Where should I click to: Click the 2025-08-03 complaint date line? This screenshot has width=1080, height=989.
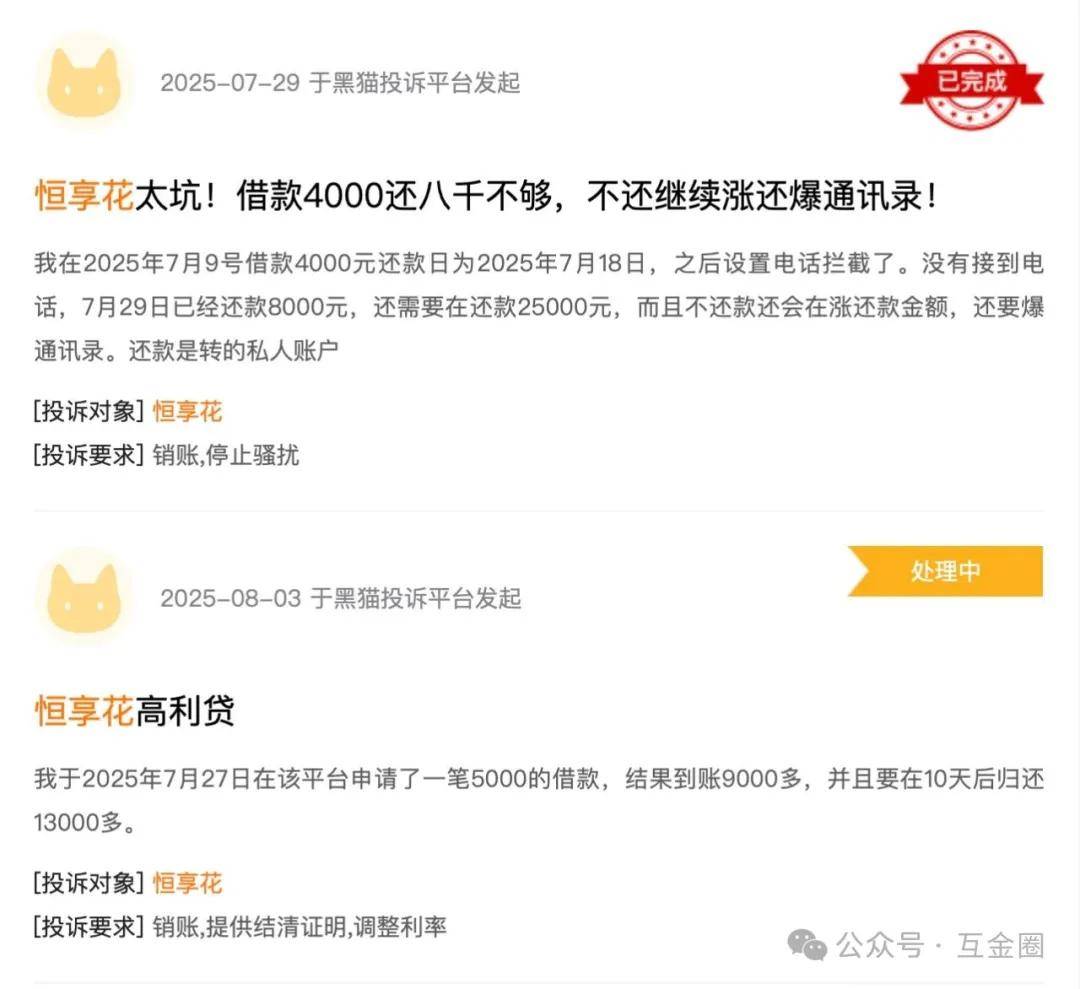tap(340, 598)
